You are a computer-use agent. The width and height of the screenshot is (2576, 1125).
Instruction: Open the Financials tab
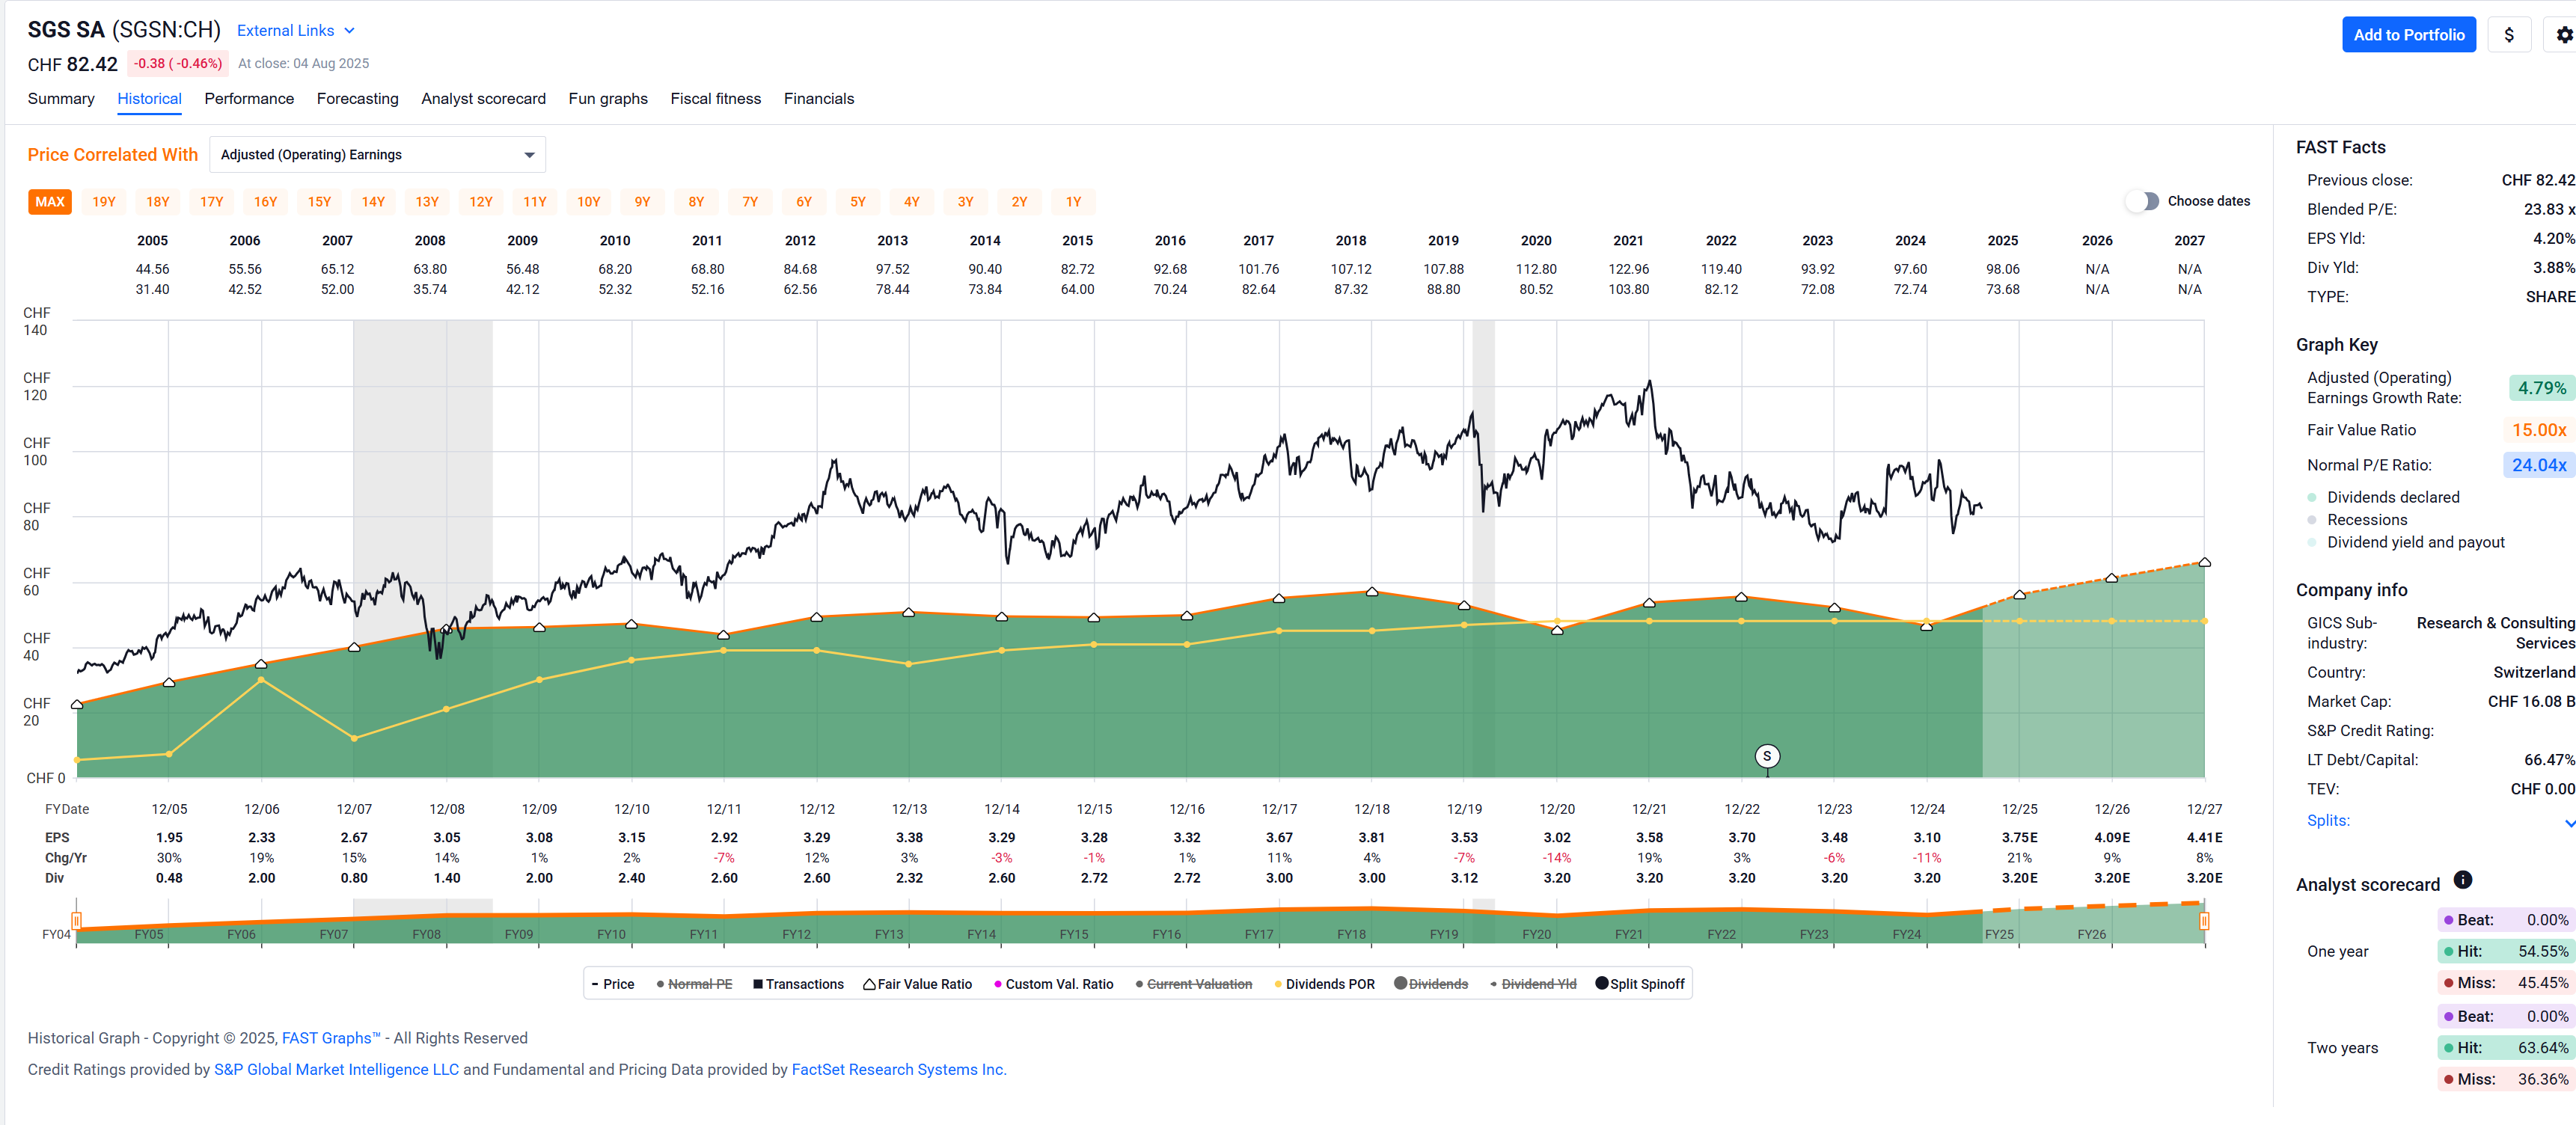coord(818,99)
